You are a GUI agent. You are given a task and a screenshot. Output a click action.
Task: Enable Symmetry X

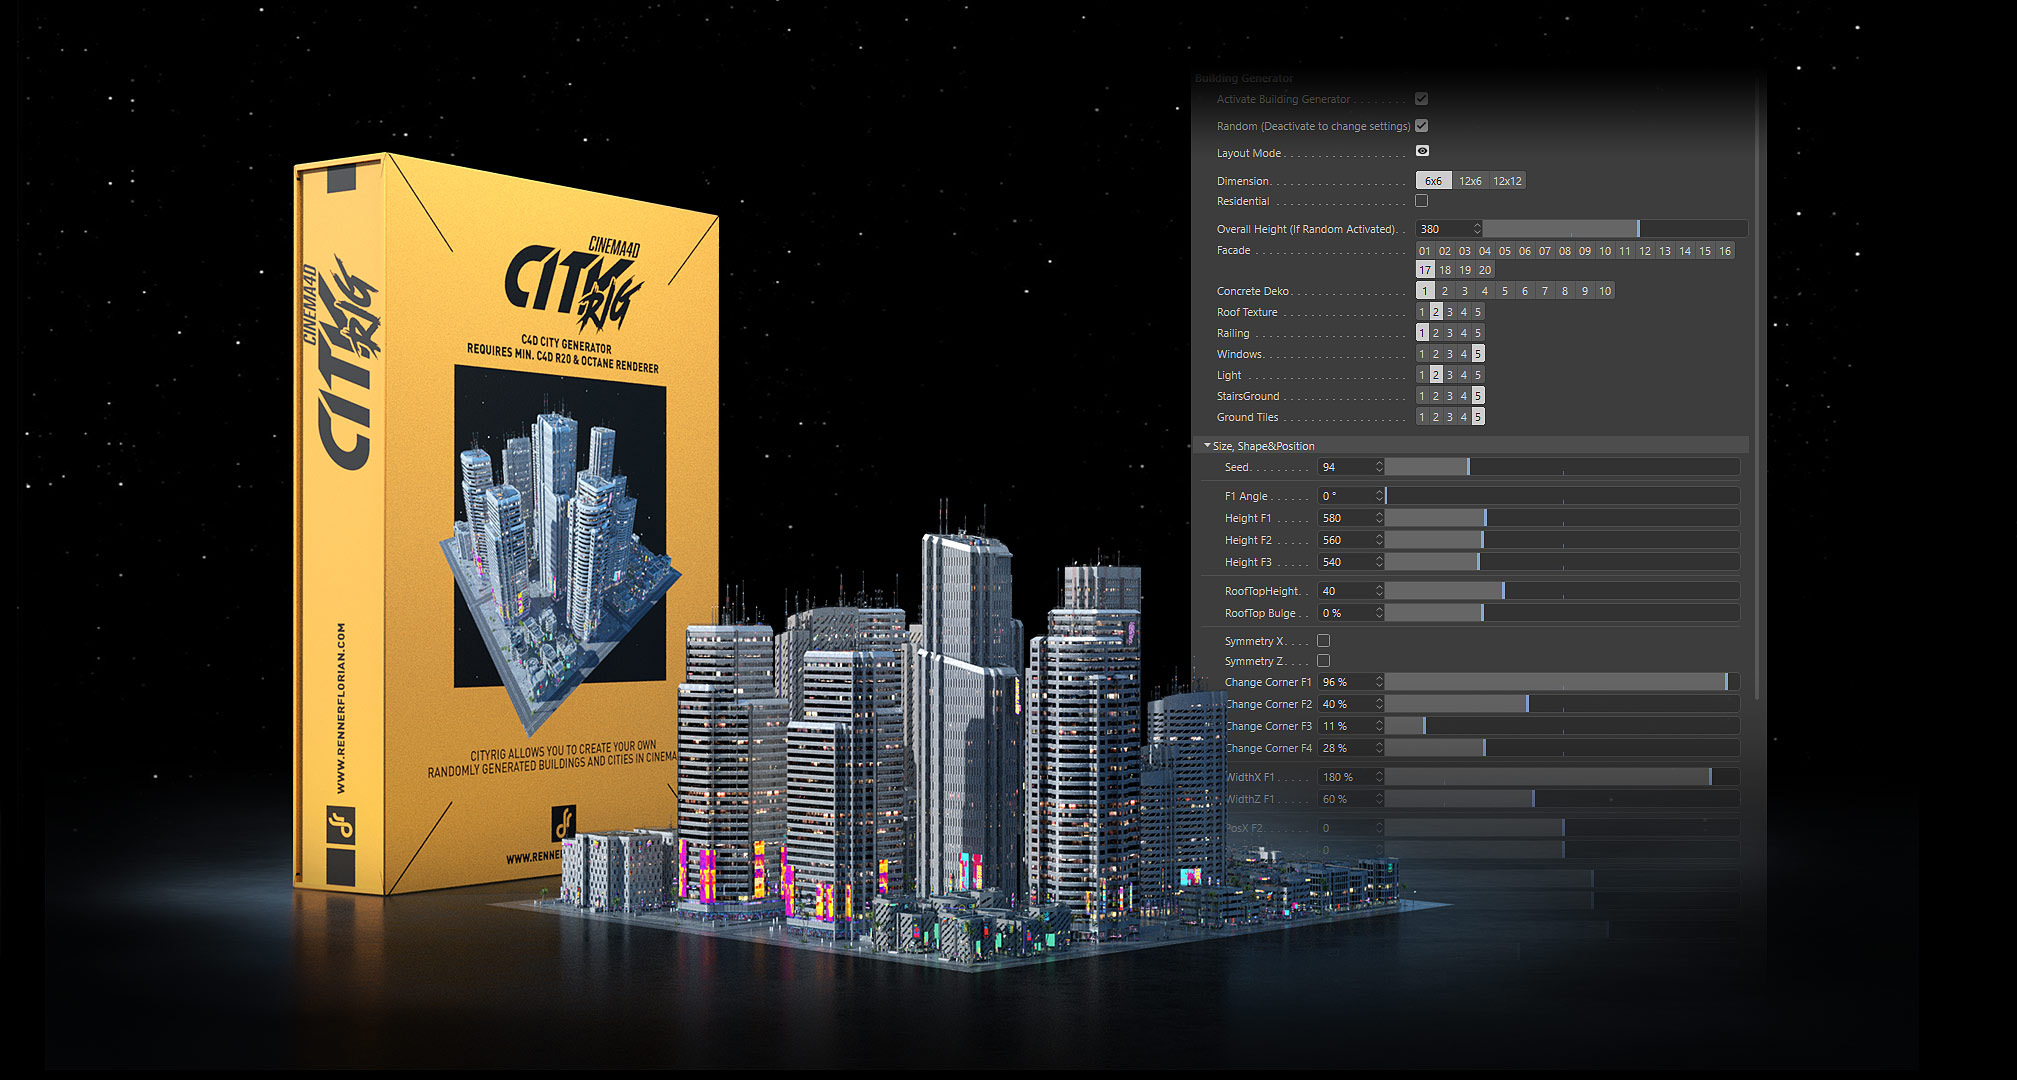[1323, 640]
